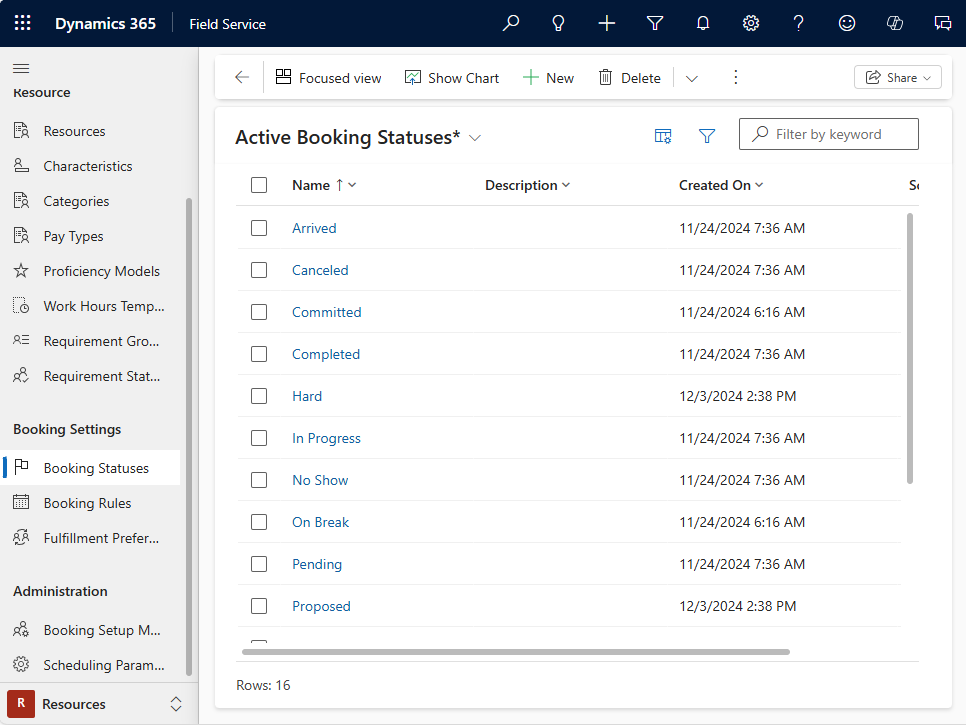The image size is (966, 725).
Task: Open the Dynamics 365 app launcher
Action: coord(22,23)
